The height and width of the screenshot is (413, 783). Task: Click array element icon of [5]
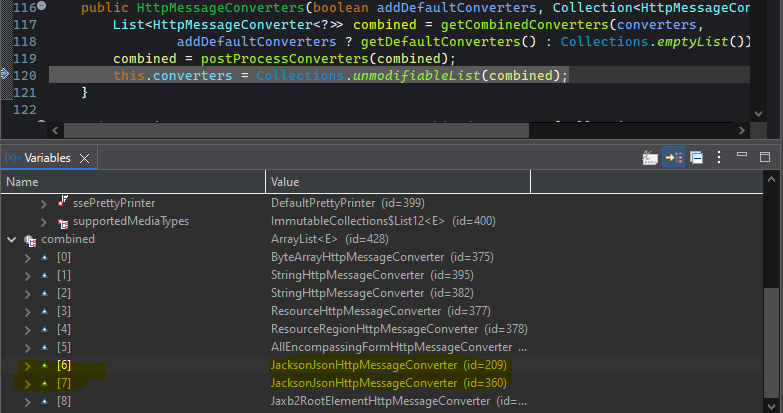pyautogui.click(x=44, y=348)
